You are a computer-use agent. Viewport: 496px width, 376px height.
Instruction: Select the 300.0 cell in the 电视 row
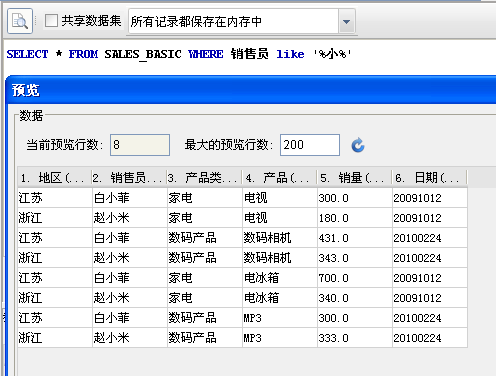click(x=355, y=198)
